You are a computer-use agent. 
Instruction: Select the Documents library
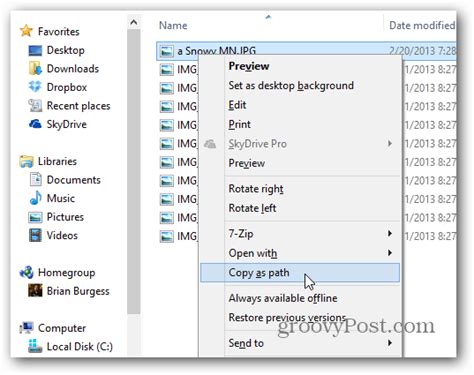74,180
